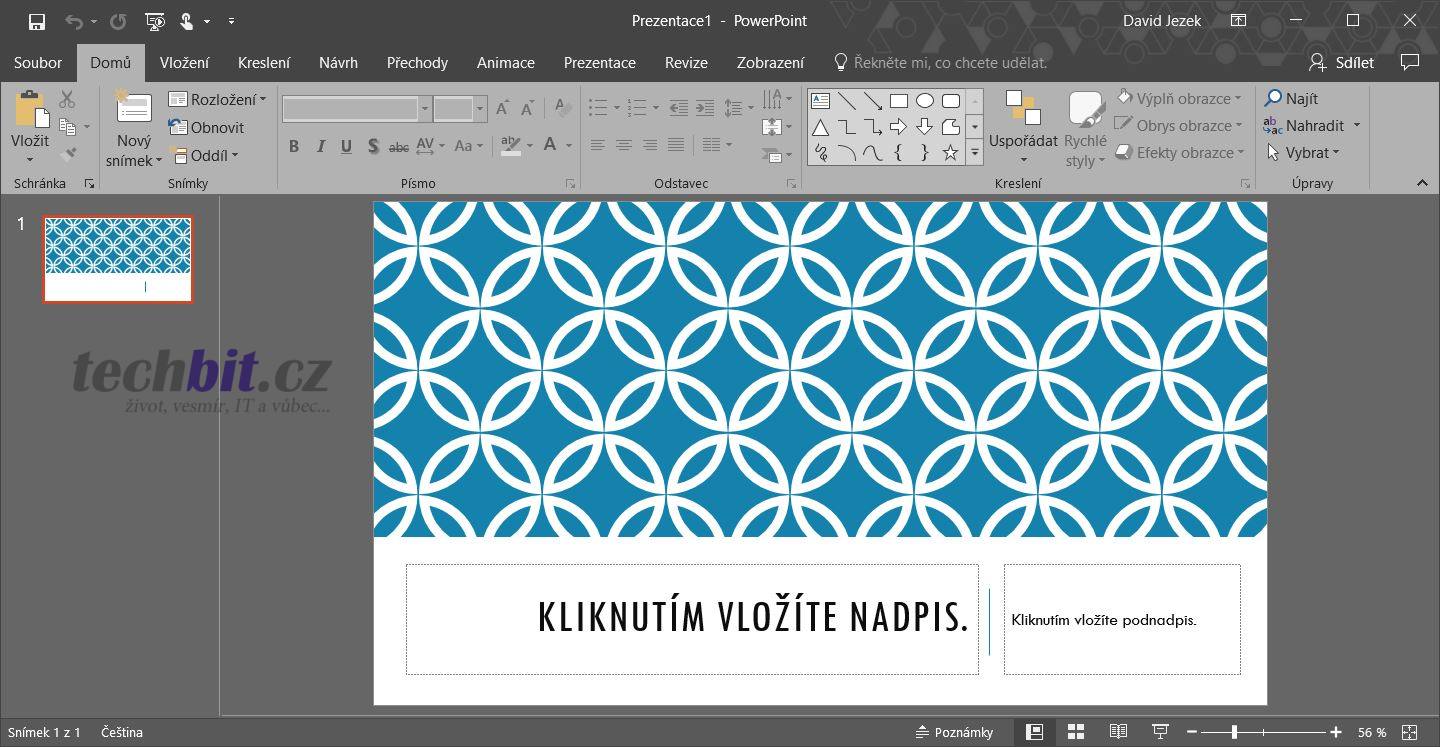Click the Save icon in quick access toolbar

(x=37, y=21)
